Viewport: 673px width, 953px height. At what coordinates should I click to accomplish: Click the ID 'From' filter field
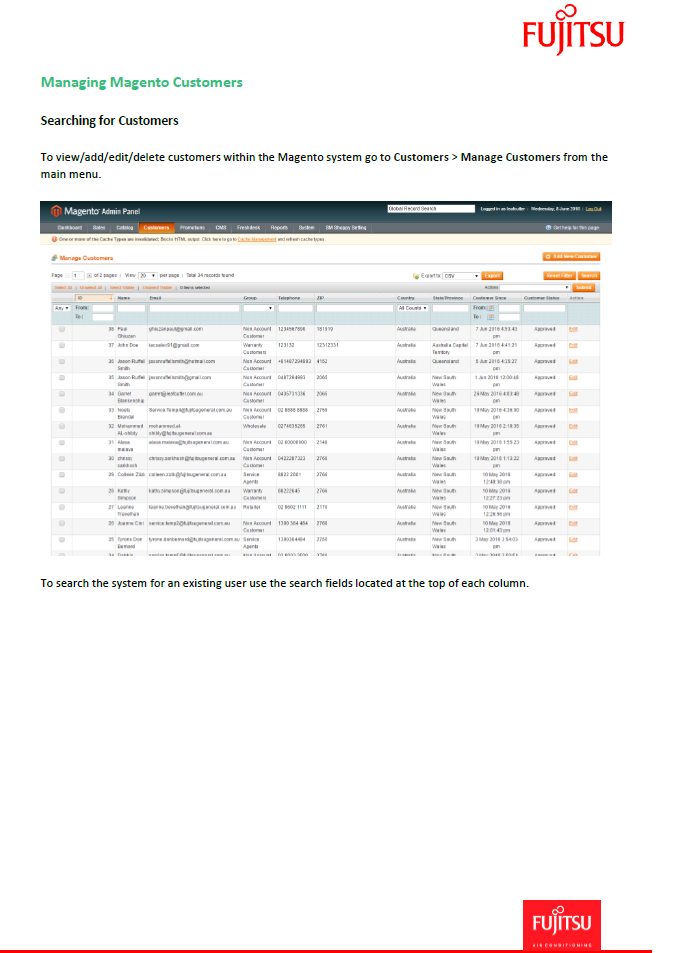pos(103,308)
